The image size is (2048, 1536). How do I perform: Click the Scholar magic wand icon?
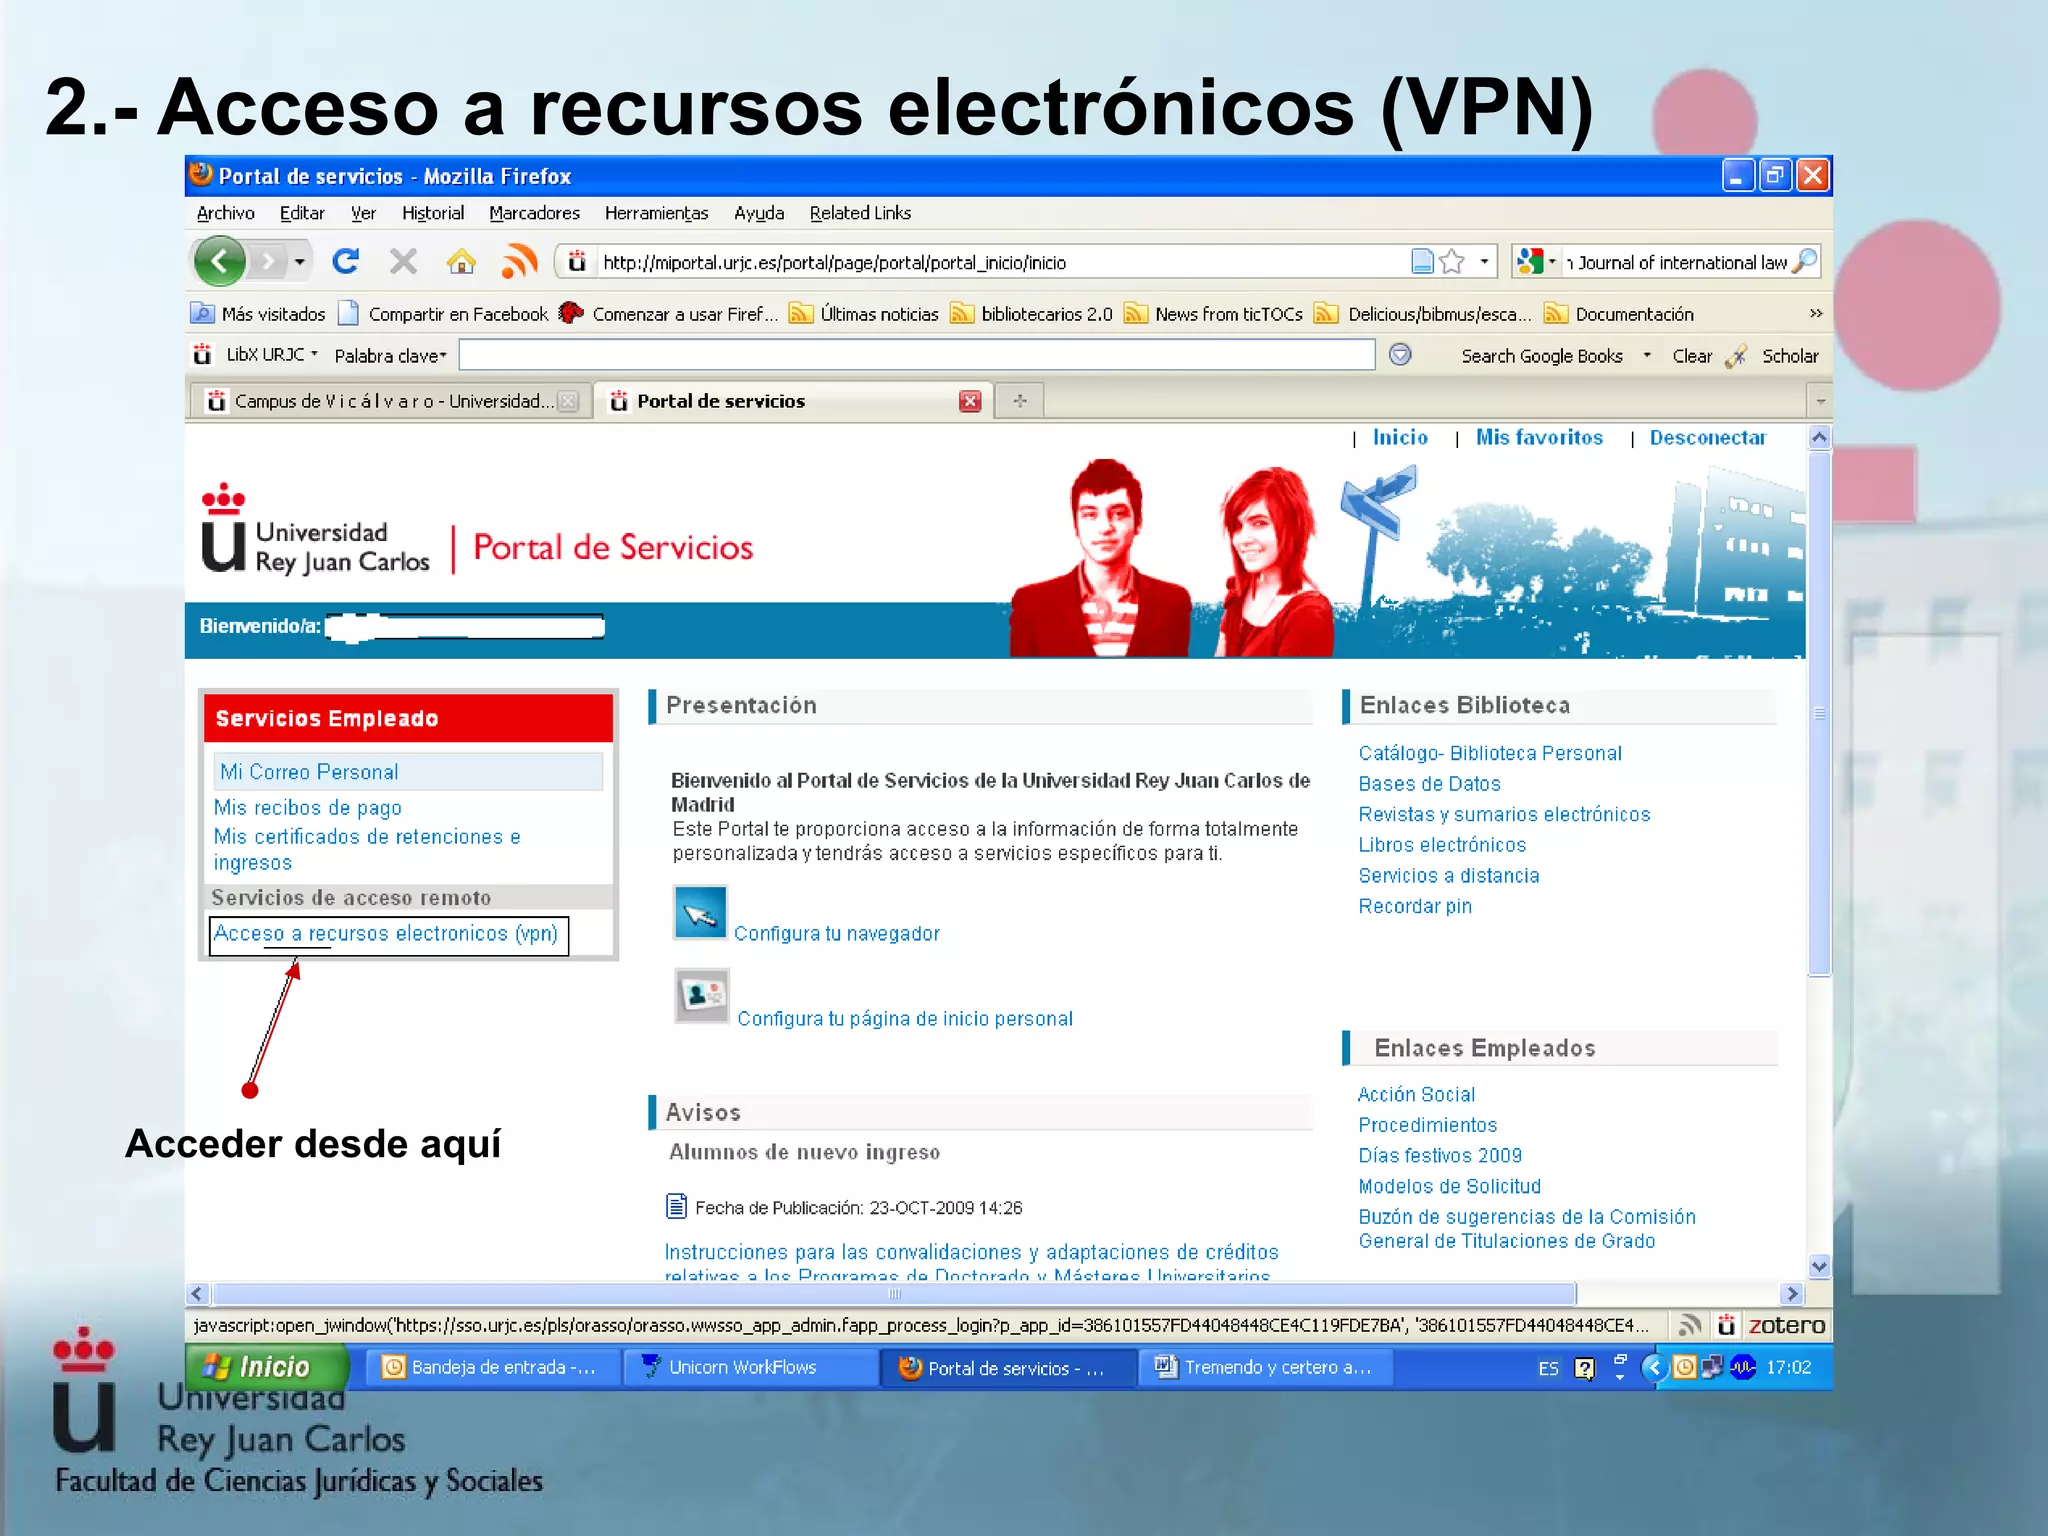pyautogui.click(x=1737, y=356)
